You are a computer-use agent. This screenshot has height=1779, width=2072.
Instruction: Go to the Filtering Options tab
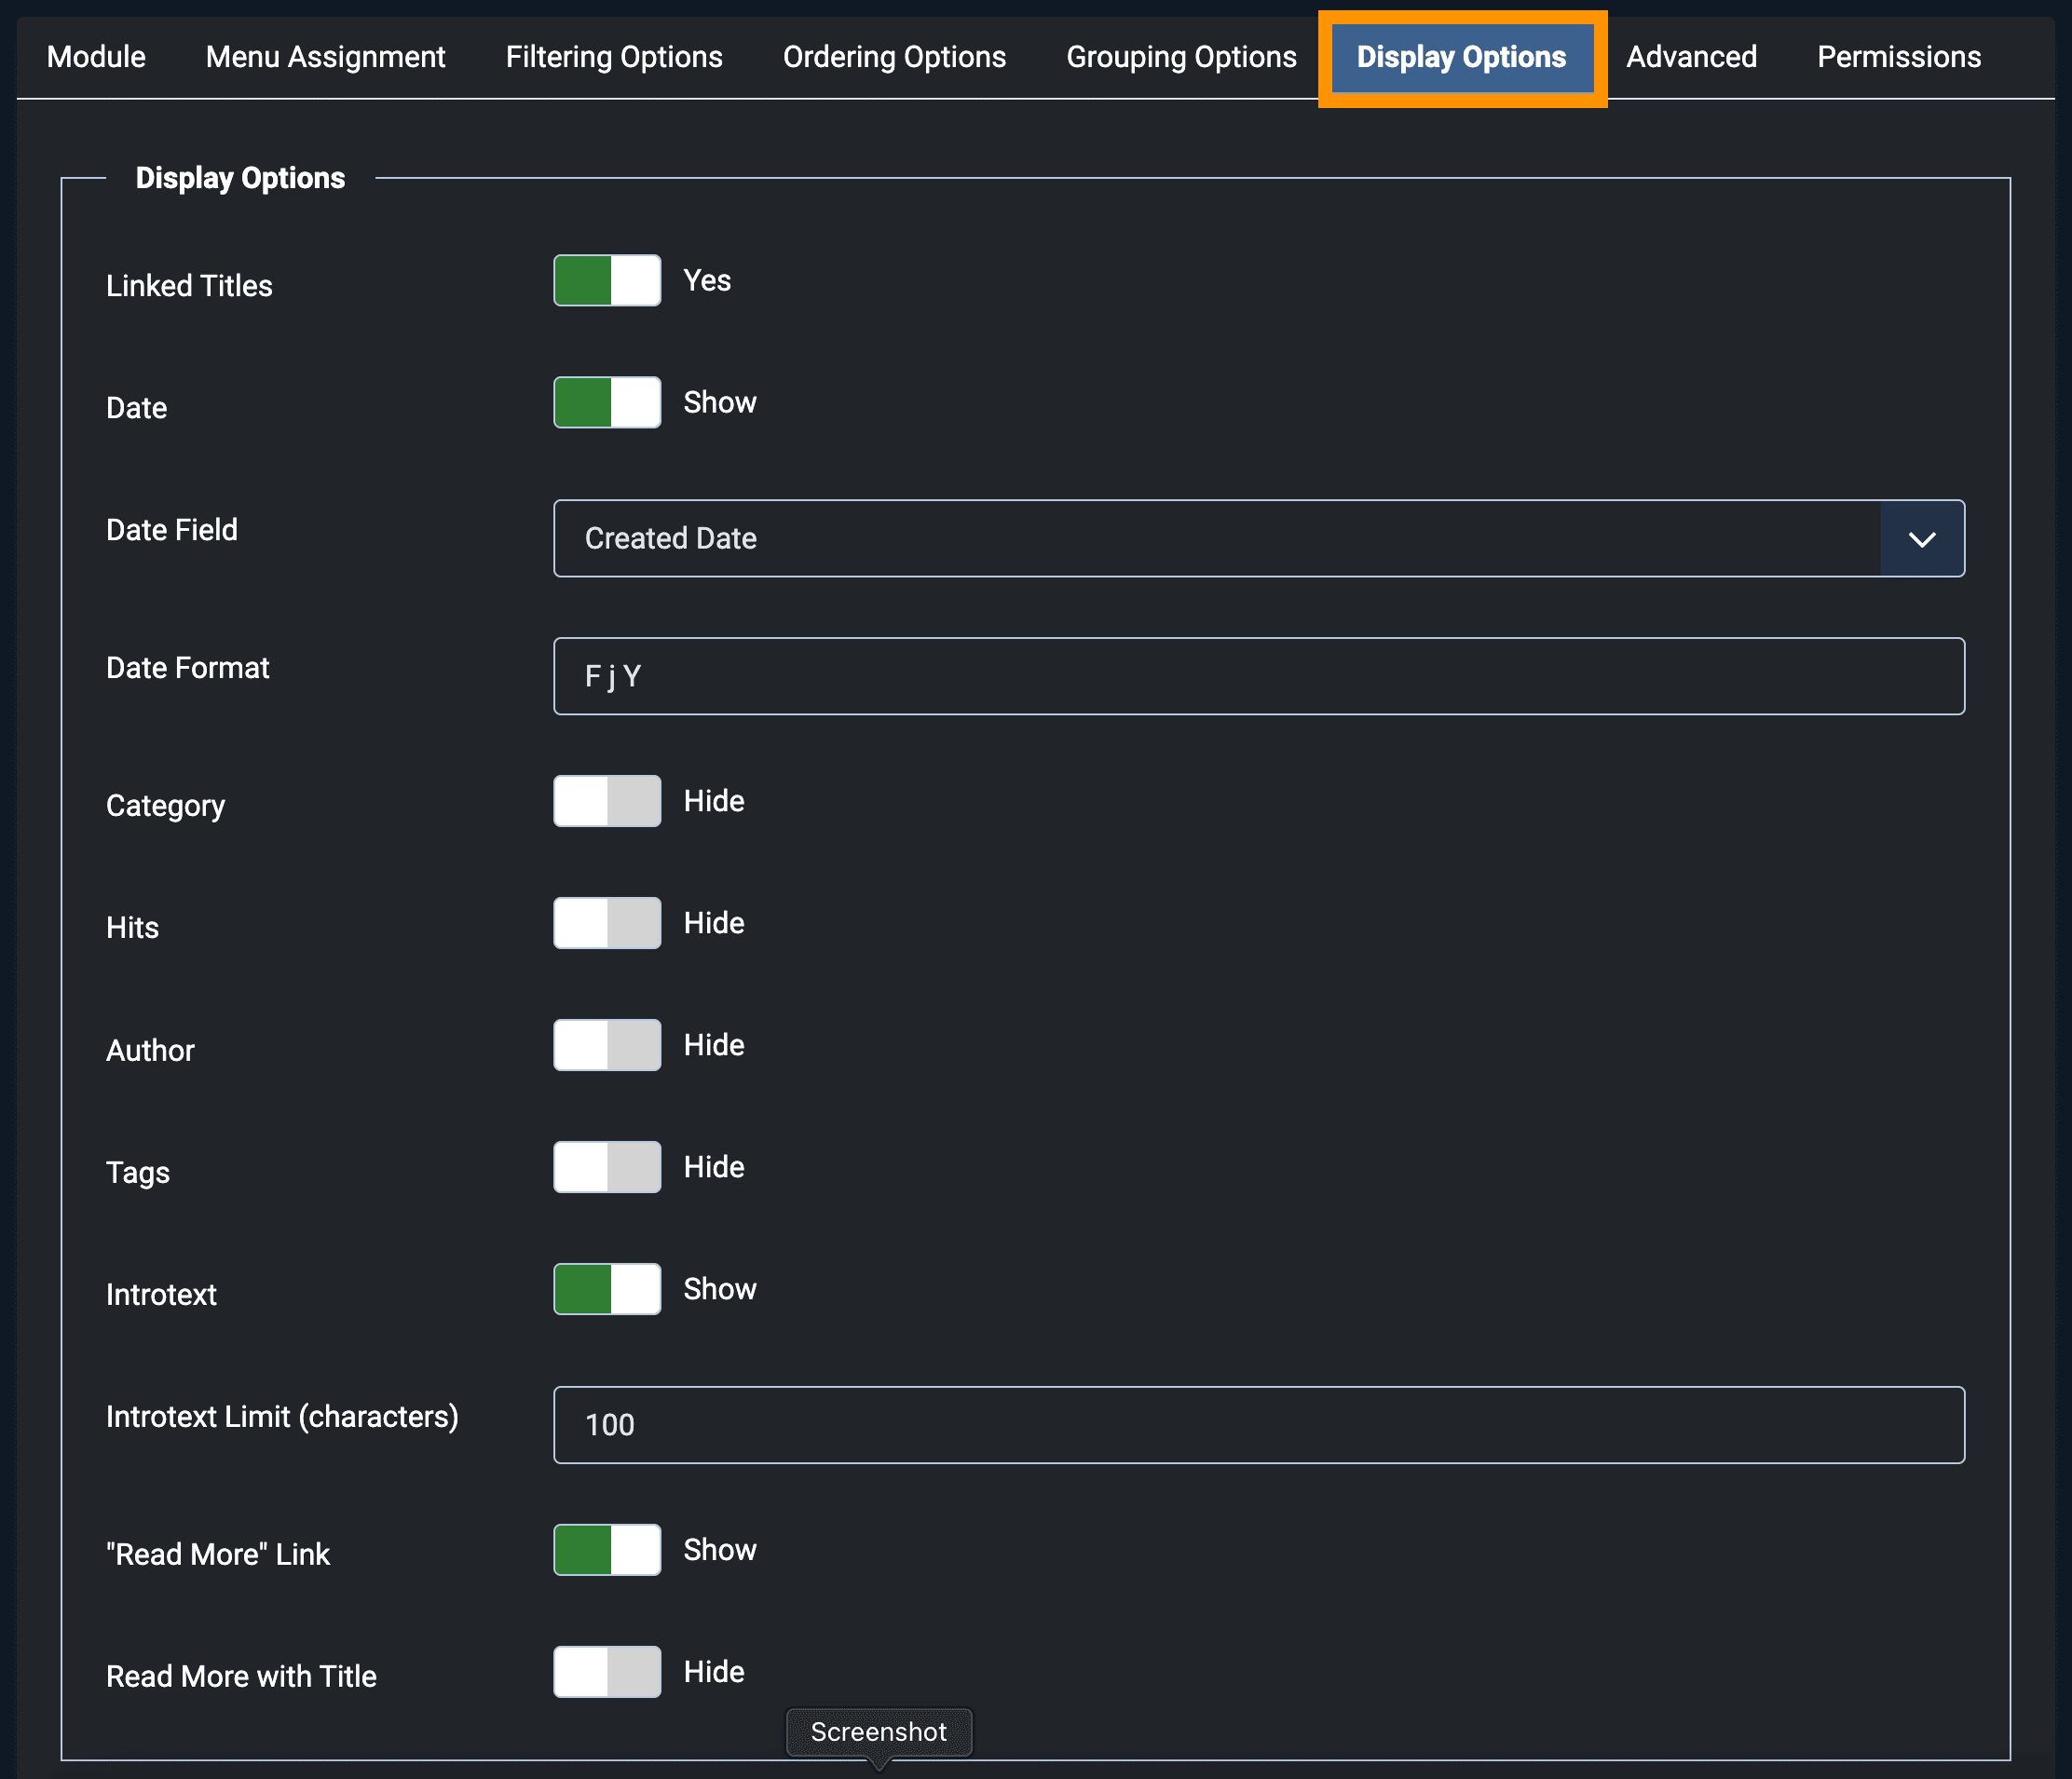pyautogui.click(x=614, y=57)
